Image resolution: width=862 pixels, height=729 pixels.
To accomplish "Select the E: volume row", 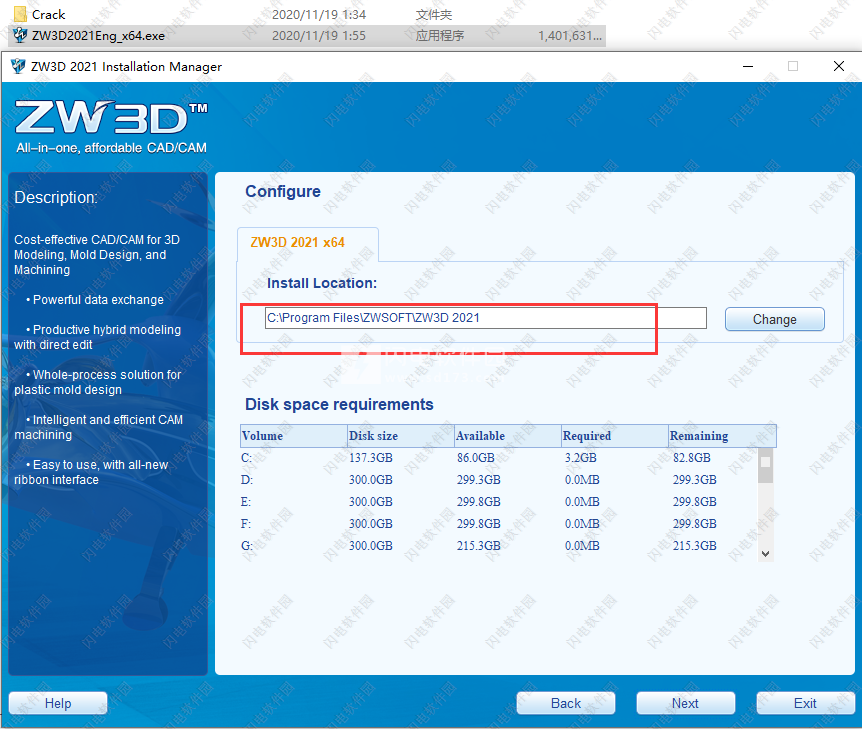I will (x=499, y=502).
